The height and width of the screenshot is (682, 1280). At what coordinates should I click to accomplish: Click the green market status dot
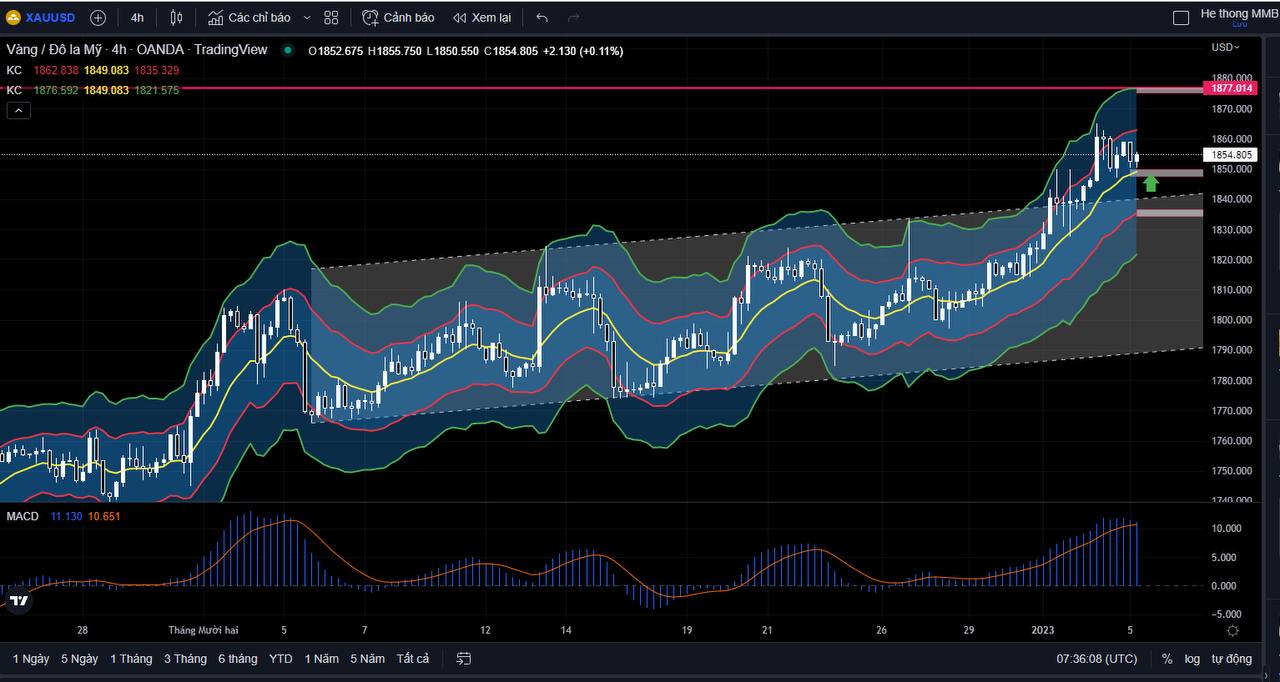point(288,50)
